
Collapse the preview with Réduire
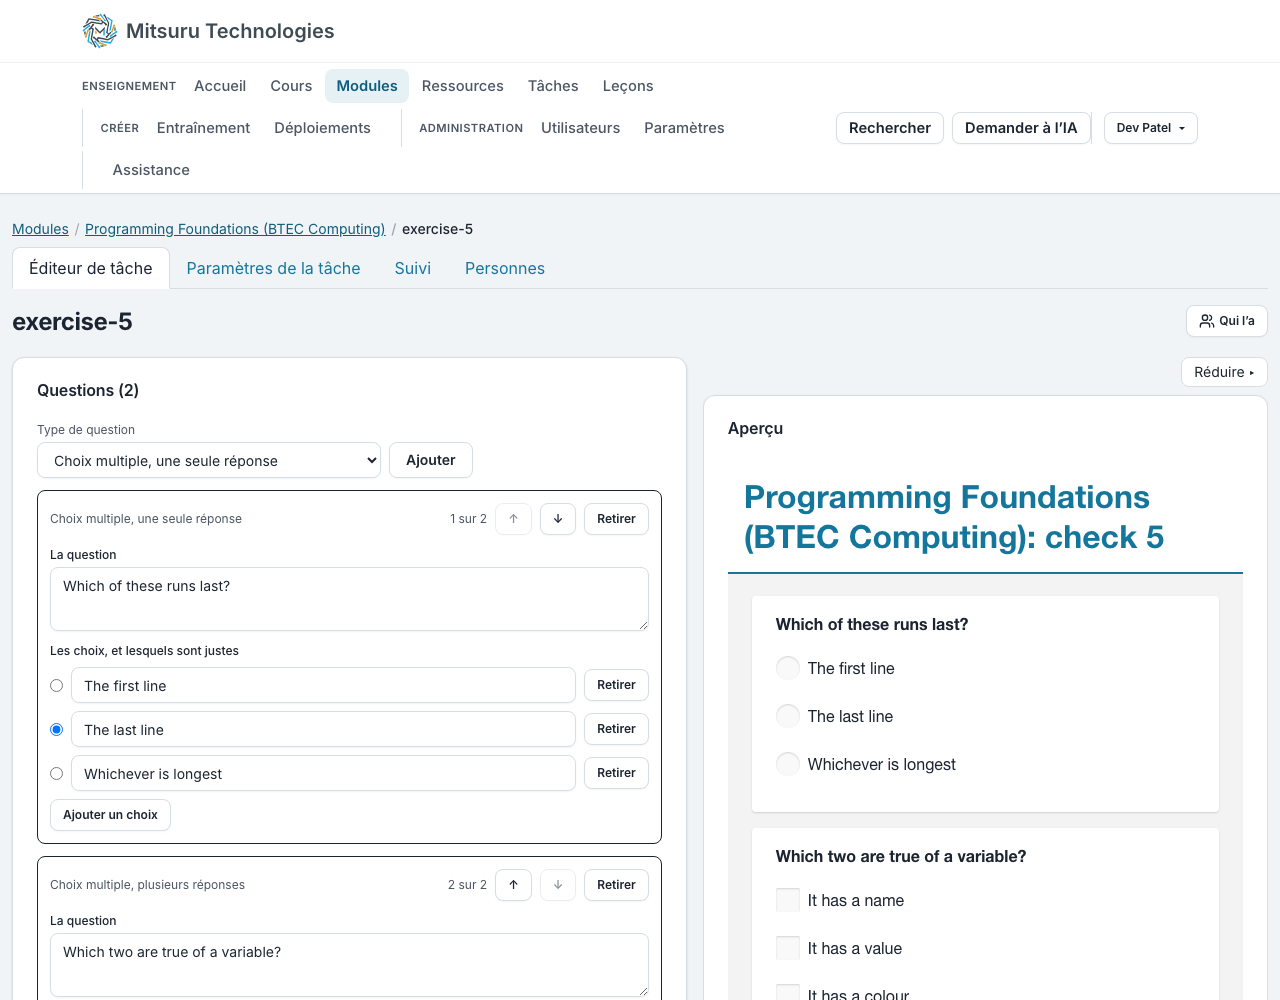pyautogui.click(x=1224, y=372)
